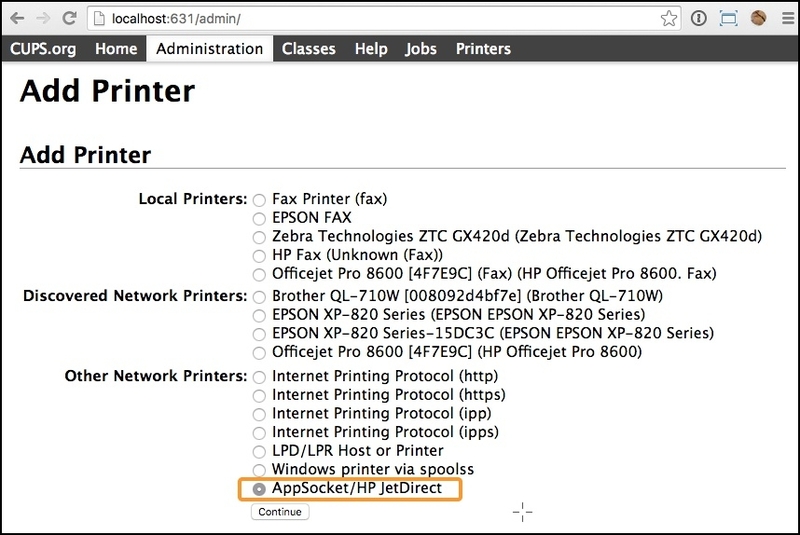Open the Printers tab

(x=483, y=49)
